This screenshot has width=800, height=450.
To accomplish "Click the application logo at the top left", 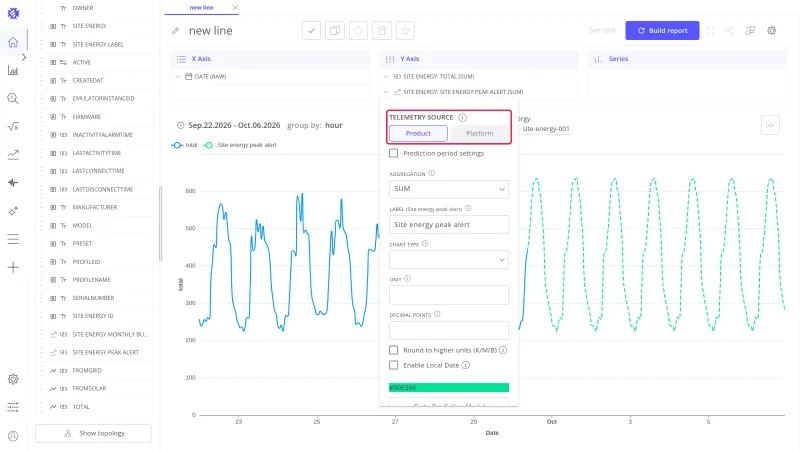I will (x=13, y=13).
